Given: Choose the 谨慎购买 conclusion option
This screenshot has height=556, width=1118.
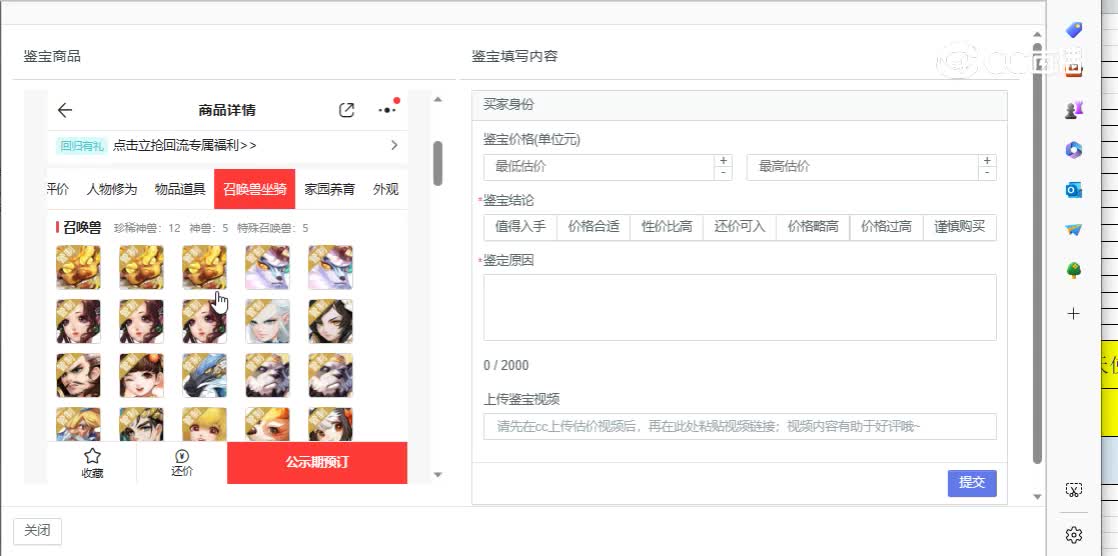Looking at the screenshot, I should [x=960, y=227].
